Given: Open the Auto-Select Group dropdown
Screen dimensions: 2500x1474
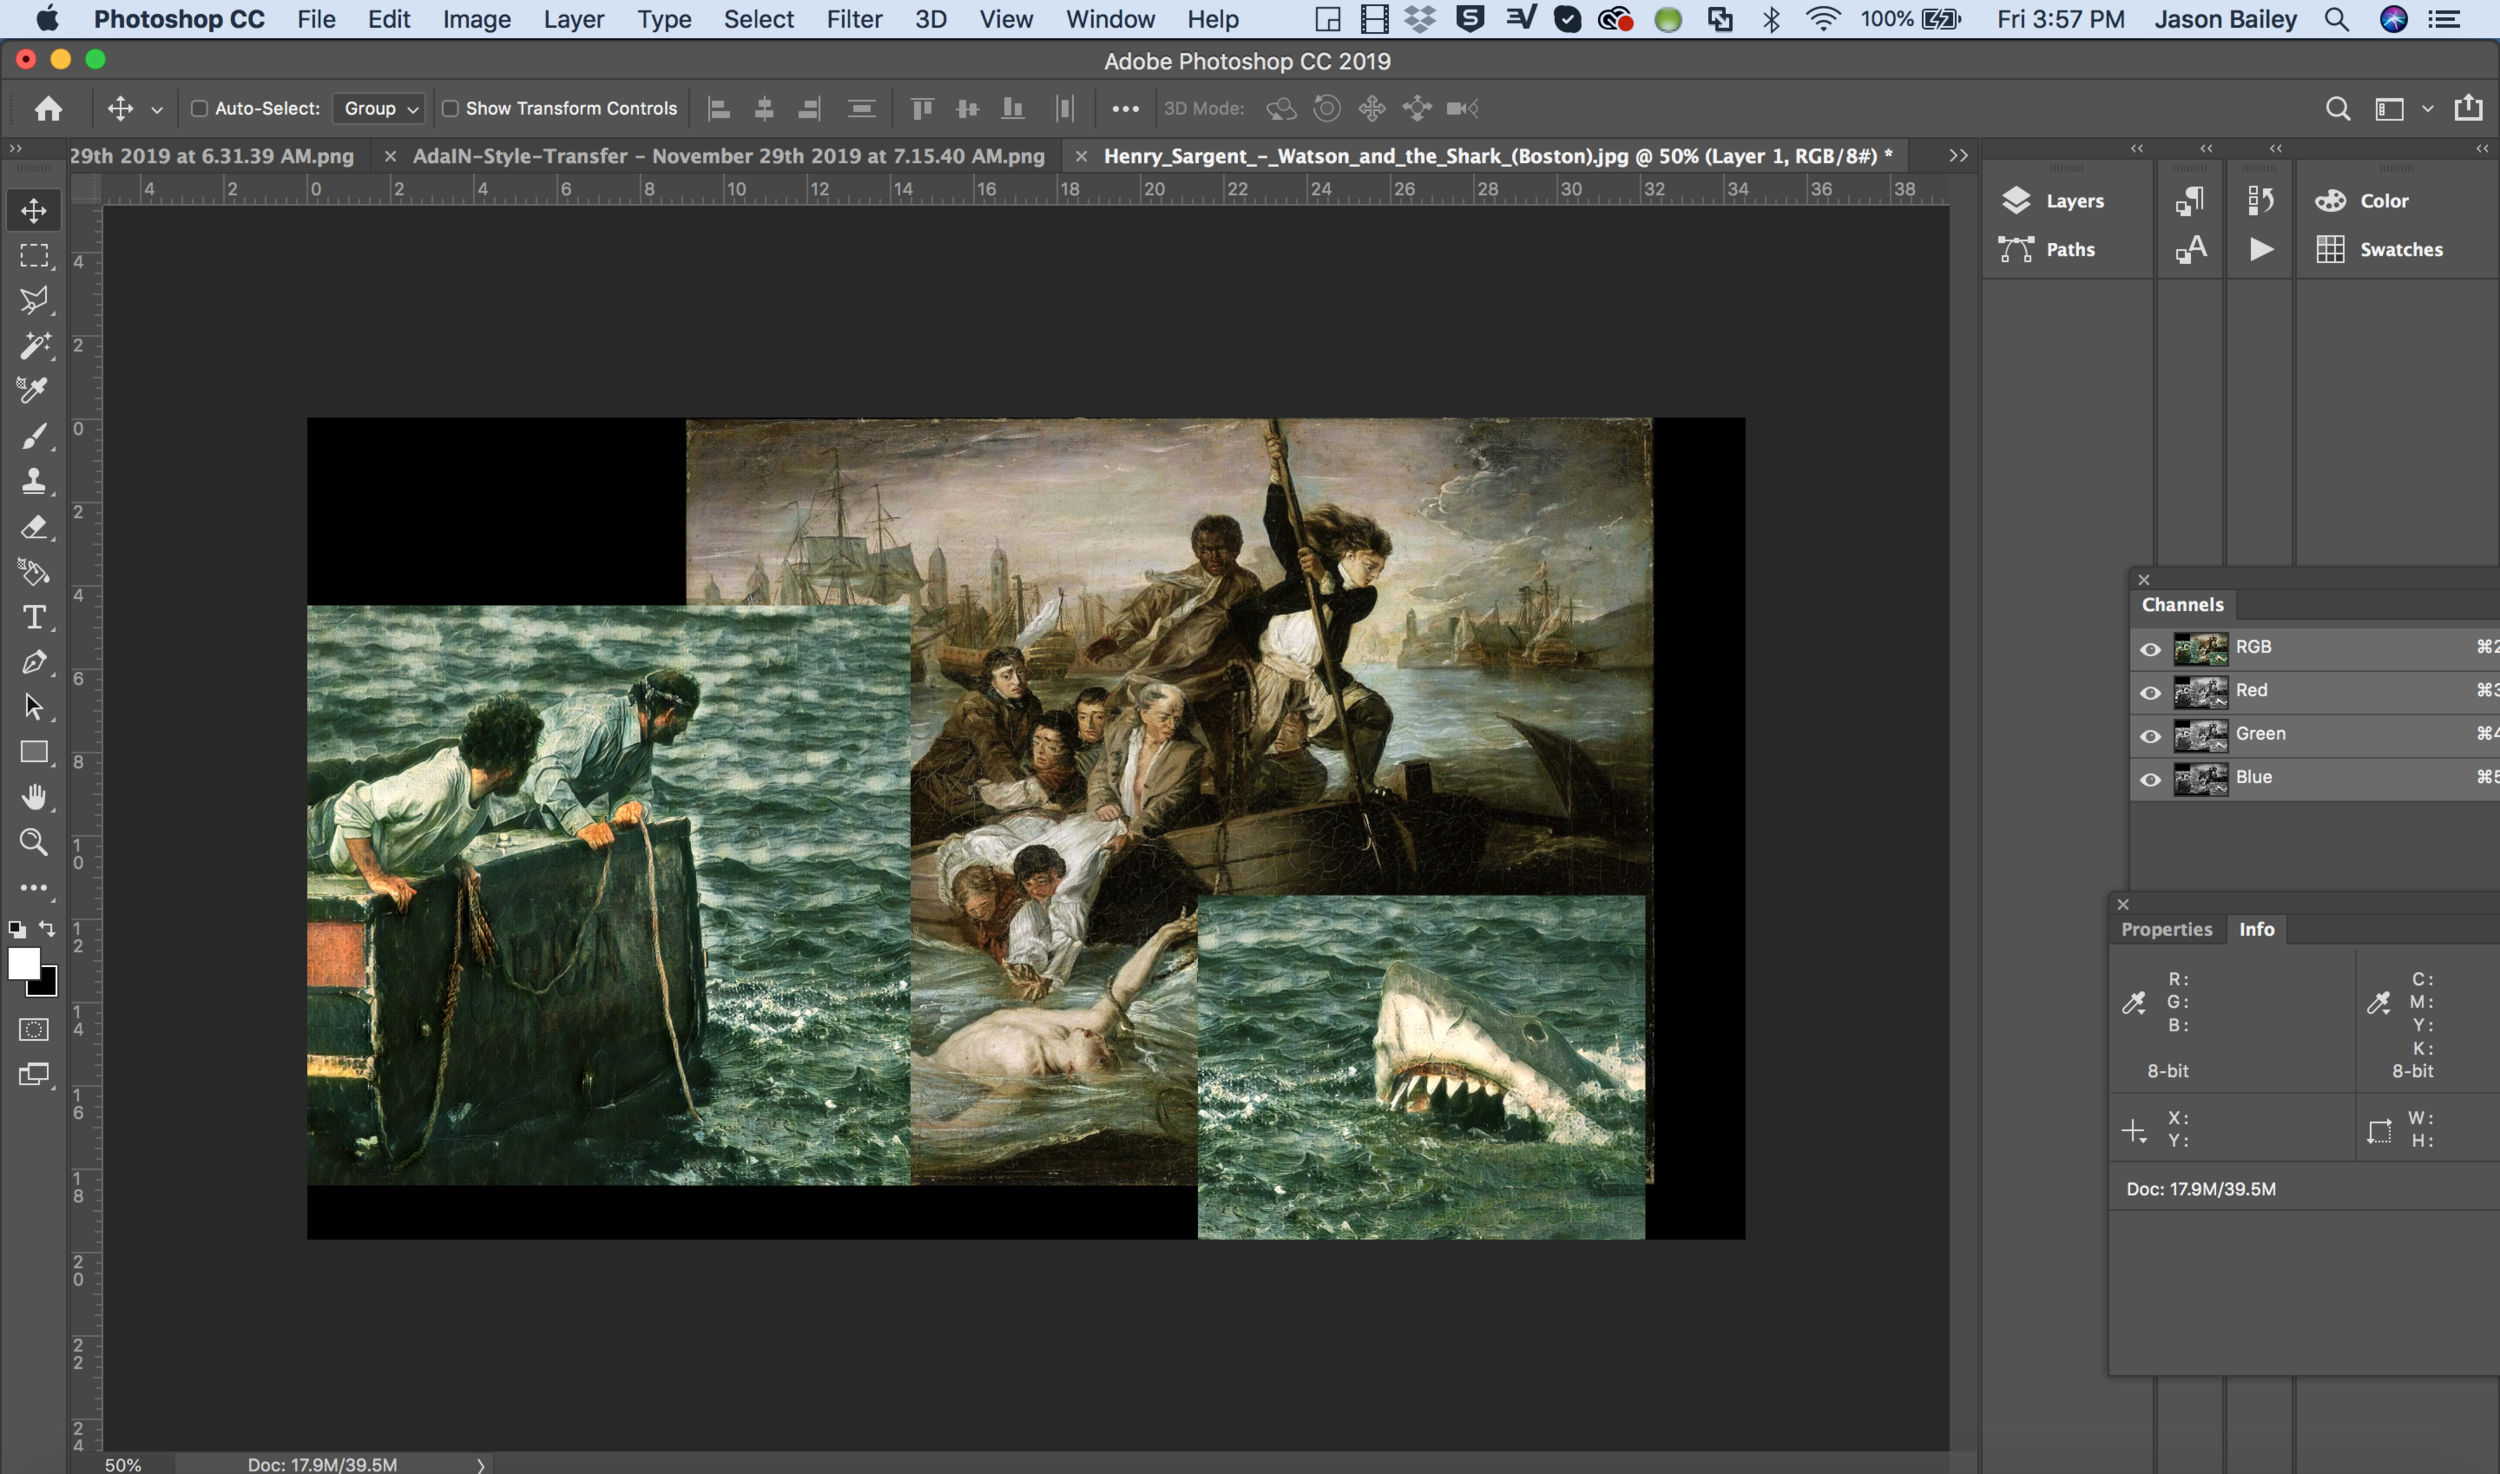Looking at the screenshot, I should (x=380, y=108).
